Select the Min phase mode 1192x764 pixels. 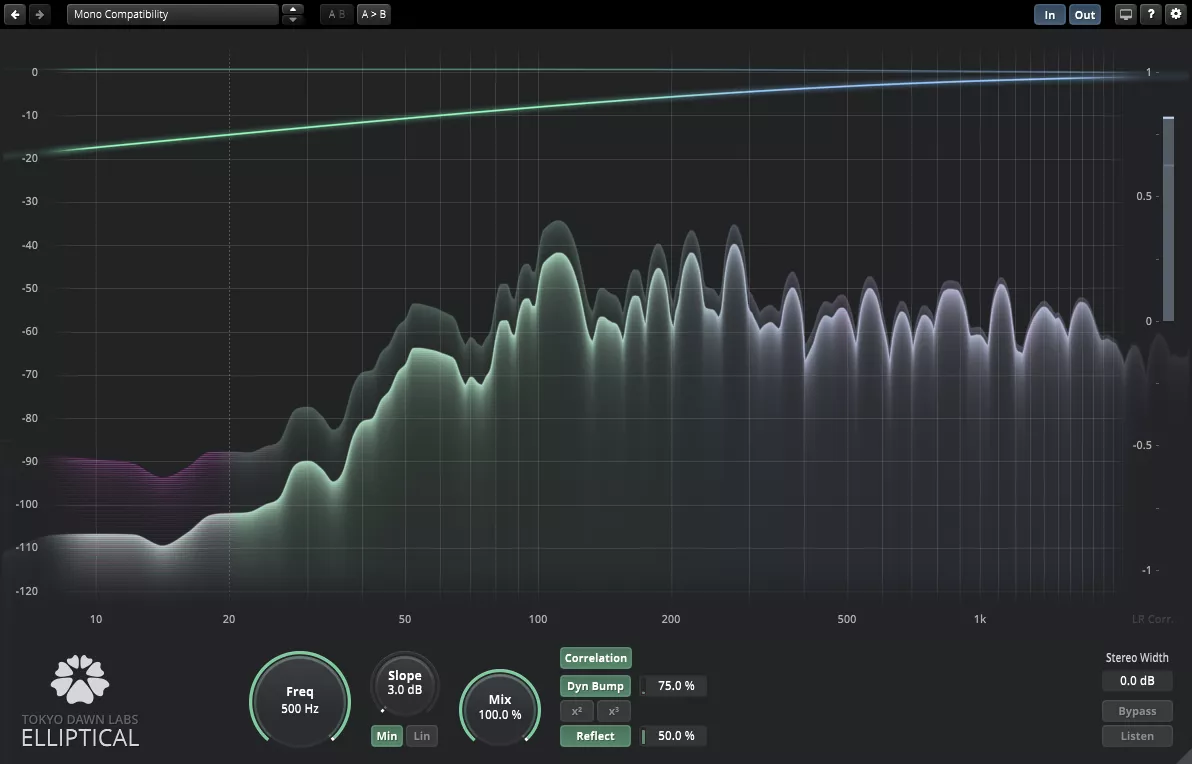pos(387,736)
